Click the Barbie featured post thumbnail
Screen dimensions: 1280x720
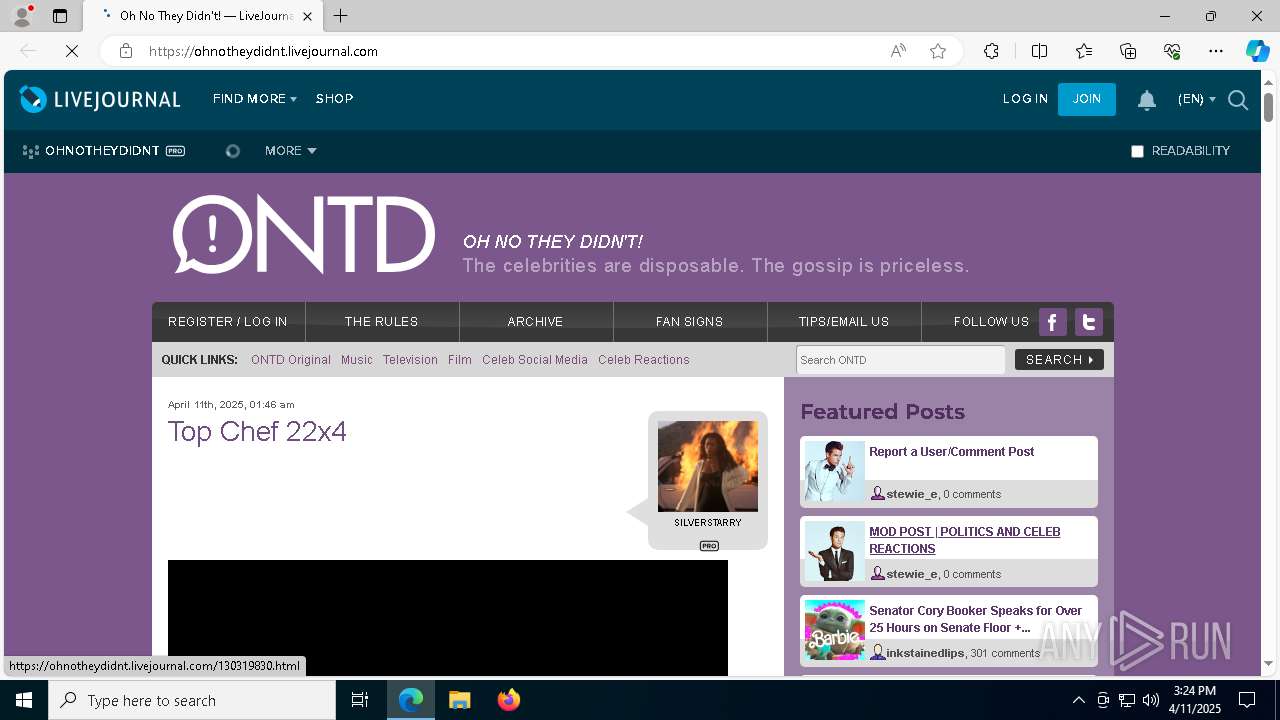835,630
